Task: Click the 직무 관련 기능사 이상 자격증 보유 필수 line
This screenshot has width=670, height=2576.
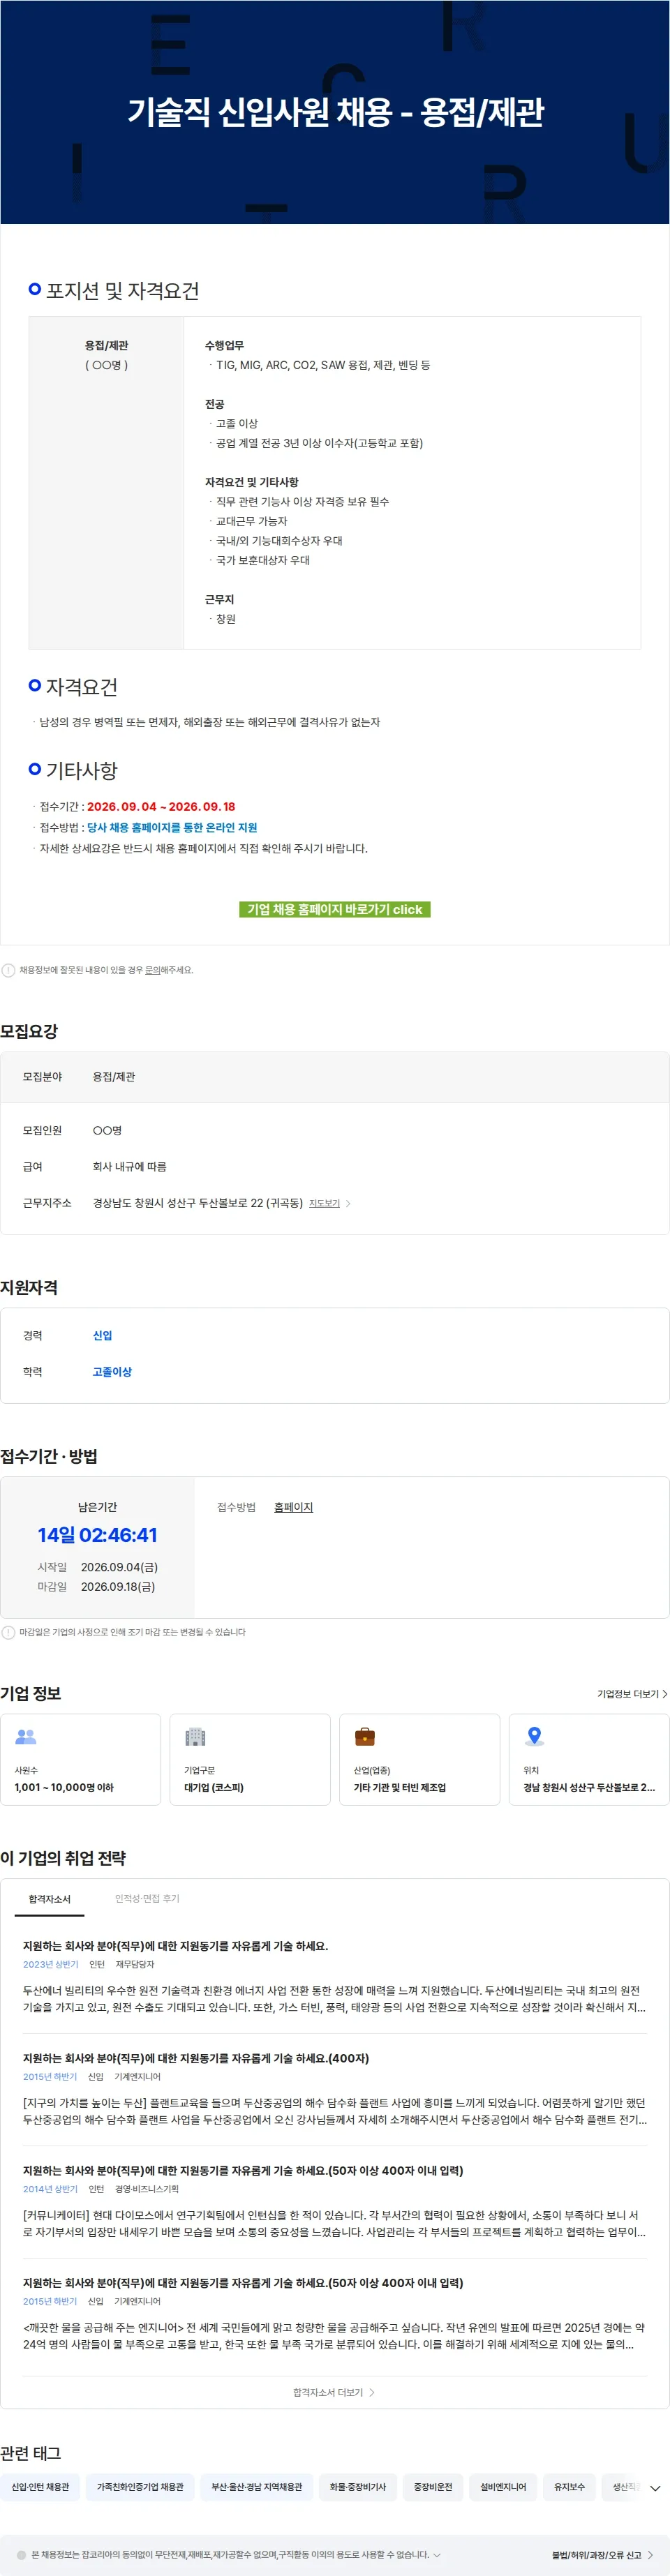Action: click(x=302, y=501)
